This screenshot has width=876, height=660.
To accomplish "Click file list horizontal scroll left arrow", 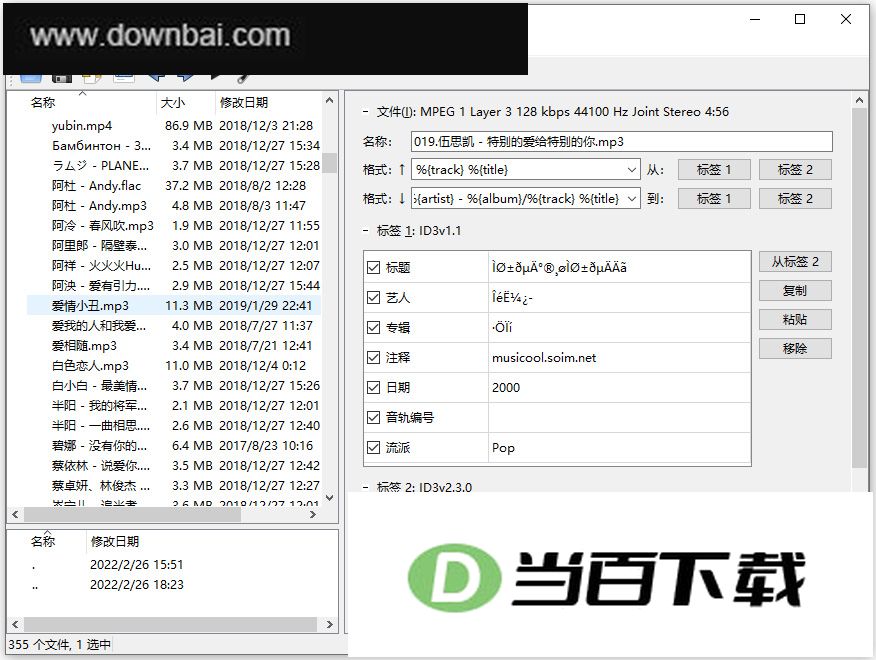I will (x=15, y=514).
